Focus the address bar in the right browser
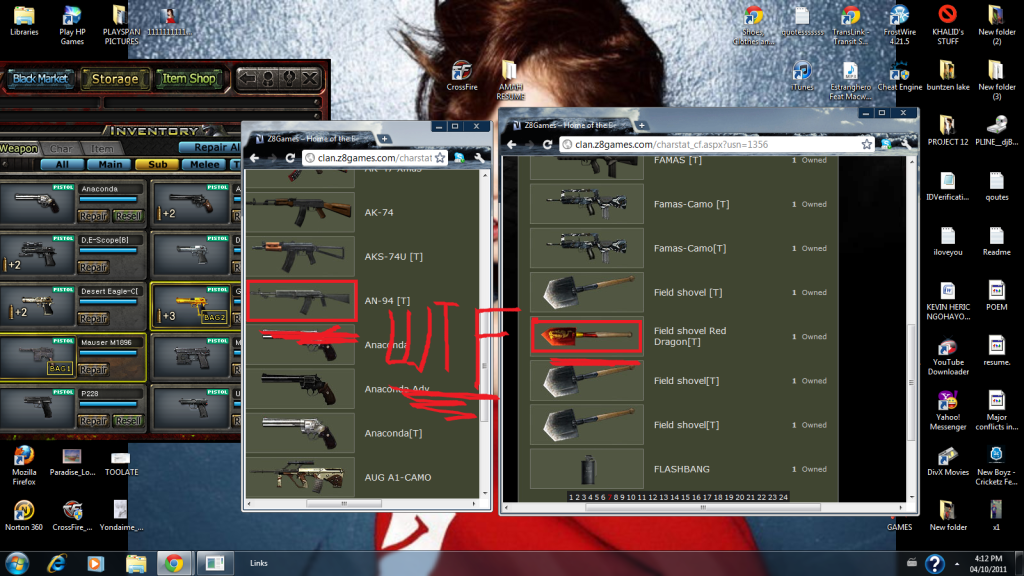 700,144
